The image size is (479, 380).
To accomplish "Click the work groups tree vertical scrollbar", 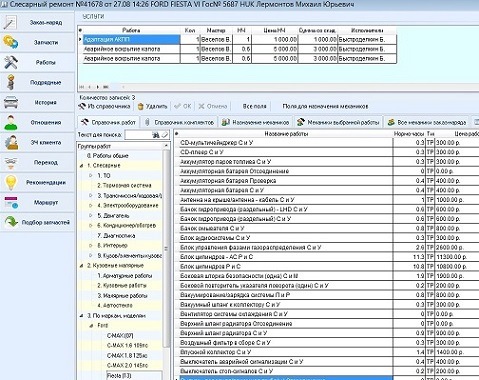I will tap(166, 248).
